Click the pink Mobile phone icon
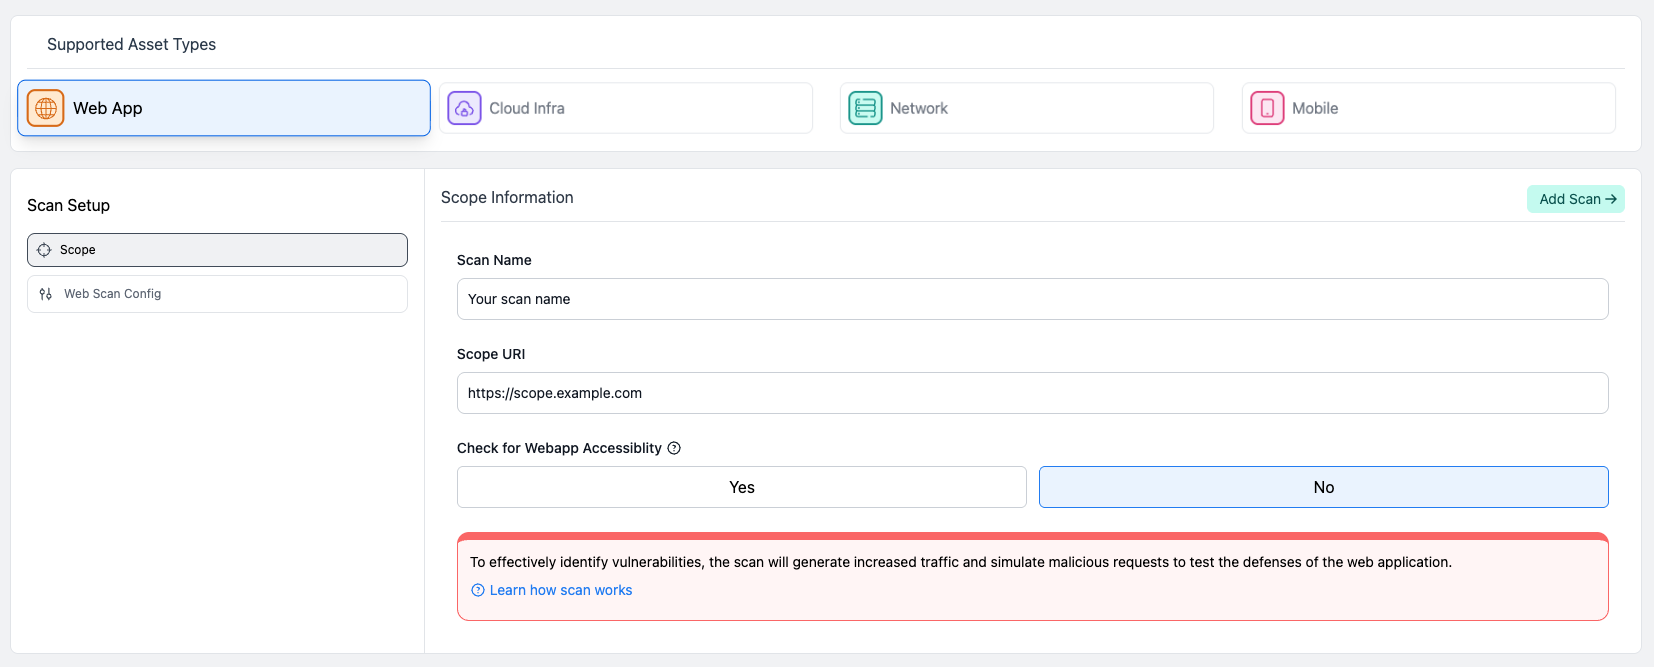Screen dimensions: 1654x667 [1267, 108]
